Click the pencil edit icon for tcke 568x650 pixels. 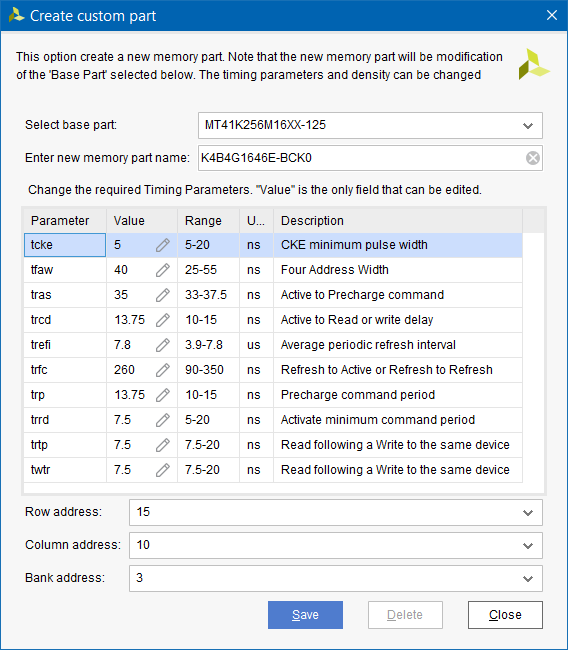click(x=163, y=245)
